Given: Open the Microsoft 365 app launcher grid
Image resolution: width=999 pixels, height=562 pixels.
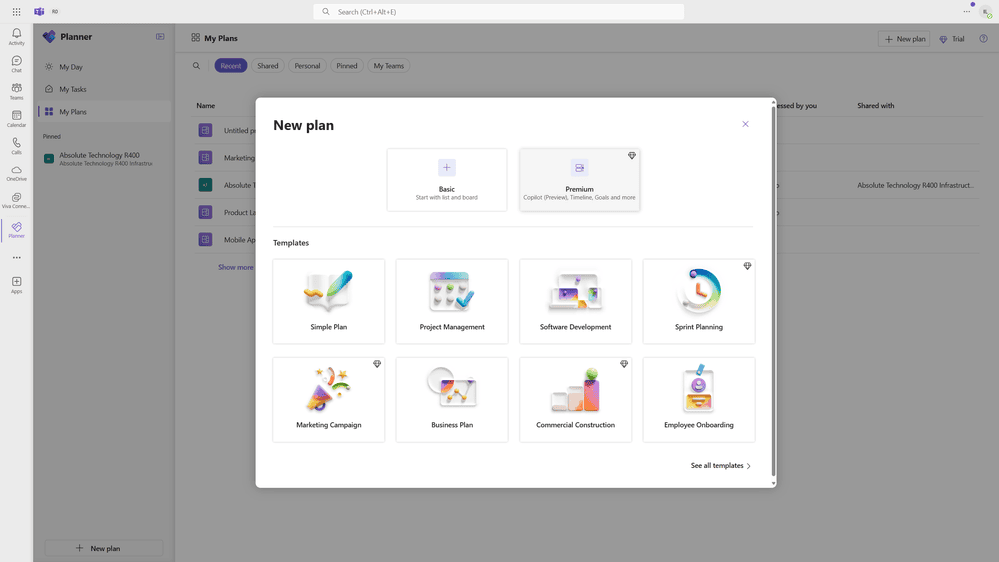Looking at the screenshot, I should pos(17,11).
